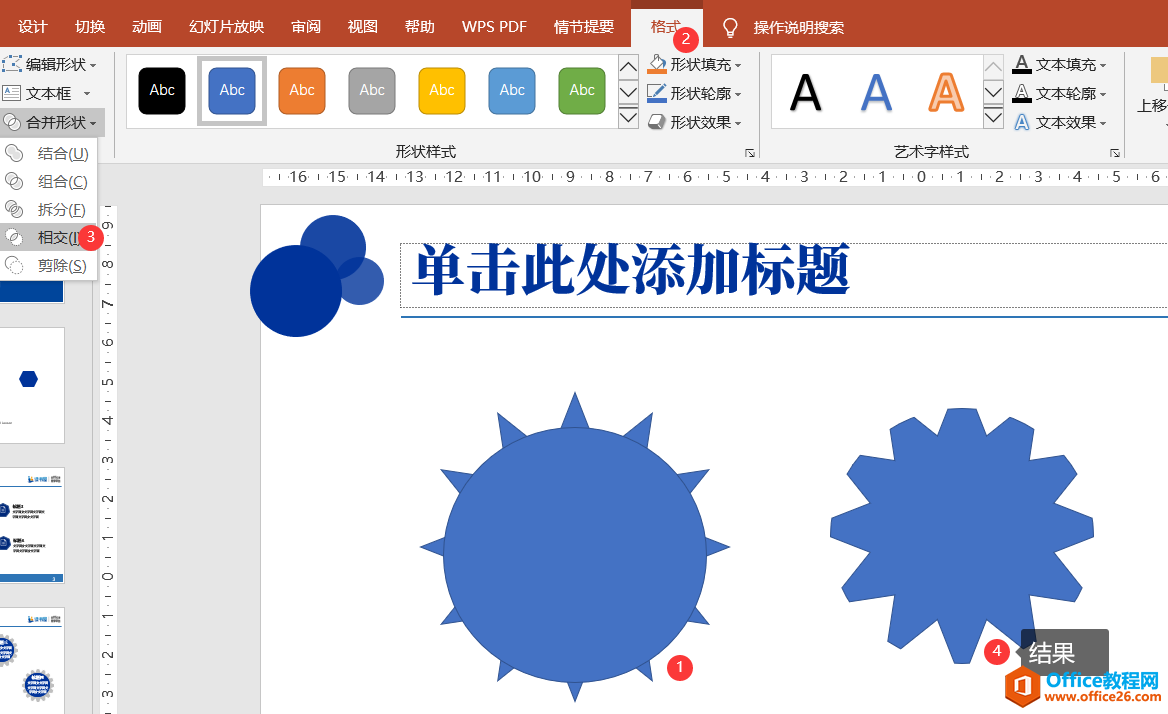Click the Text Box icon
1168x714 pixels.
(12, 93)
